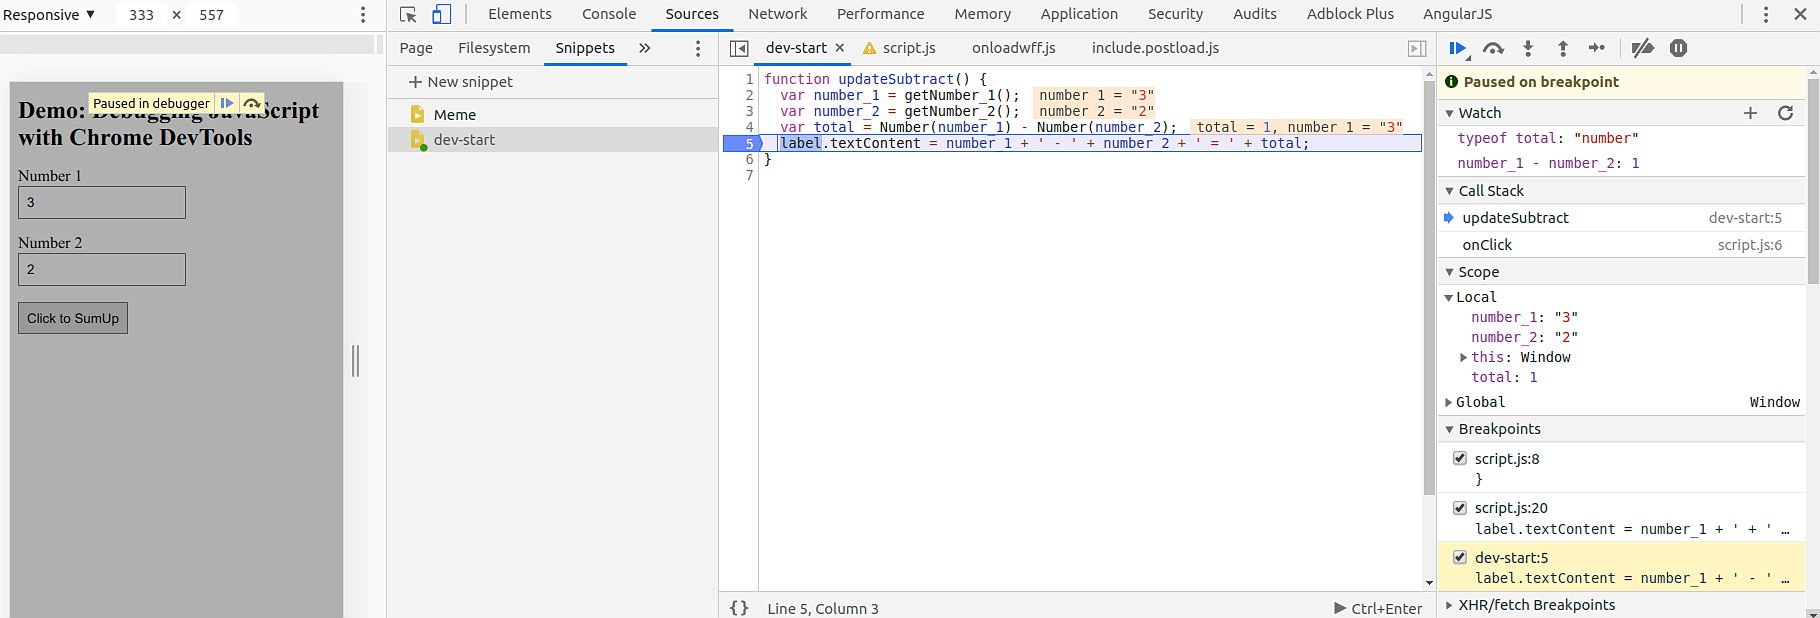1820x618 pixels.
Task: Open the onloadwff.js editor tab
Action: (x=1014, y=48)
